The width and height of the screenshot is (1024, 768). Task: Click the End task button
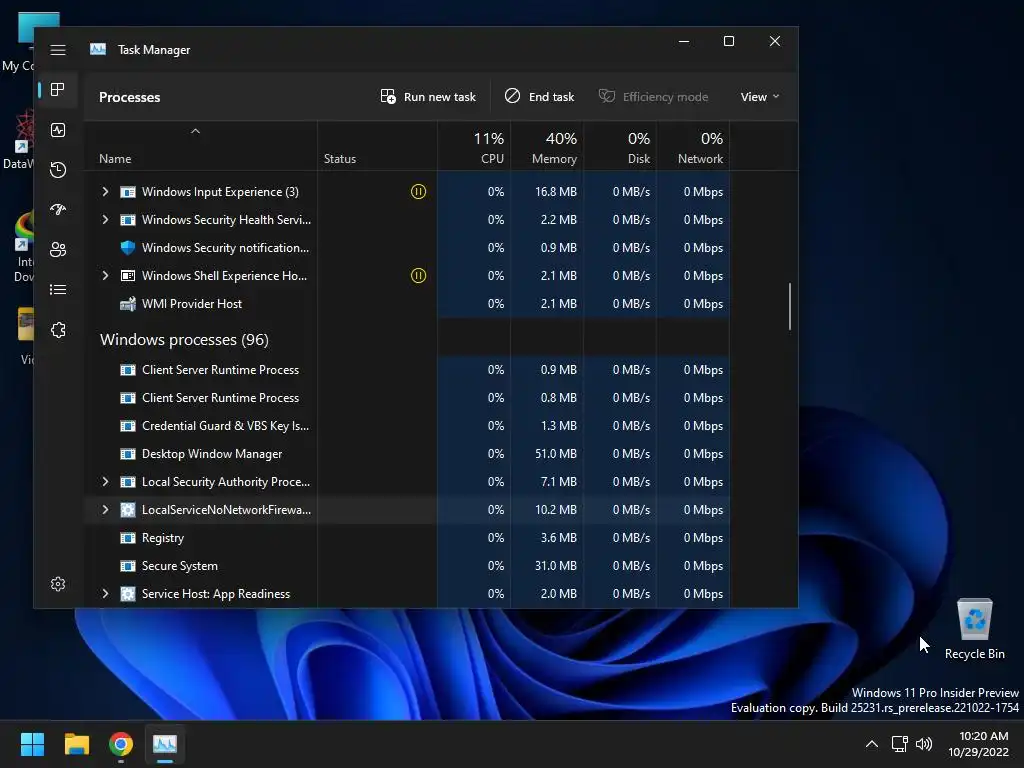[539, 97]
